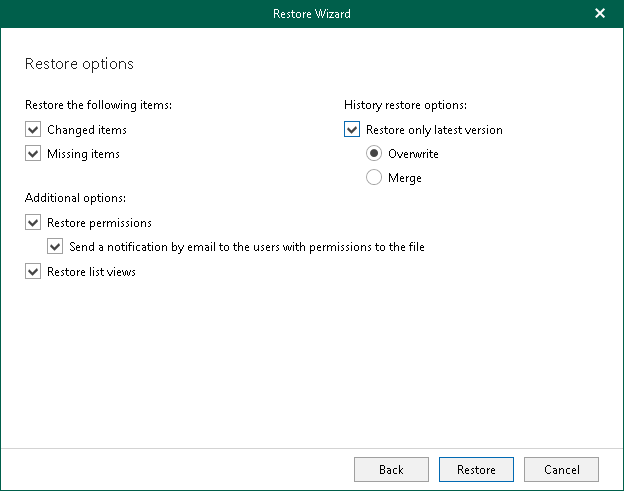The width and height of the screenshot is (624, 491).
Task: Click the Restore Wizard title bar text
Action: tap(311, 14)
